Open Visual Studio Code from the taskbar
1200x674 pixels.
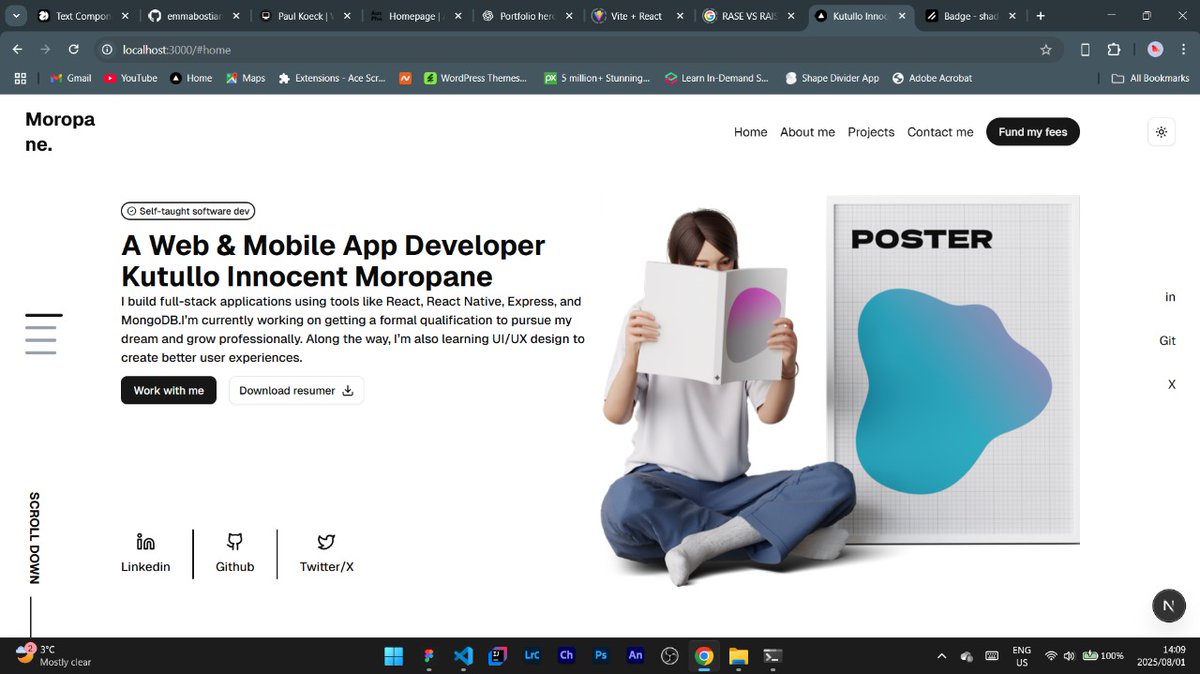(x=463, y=656)
